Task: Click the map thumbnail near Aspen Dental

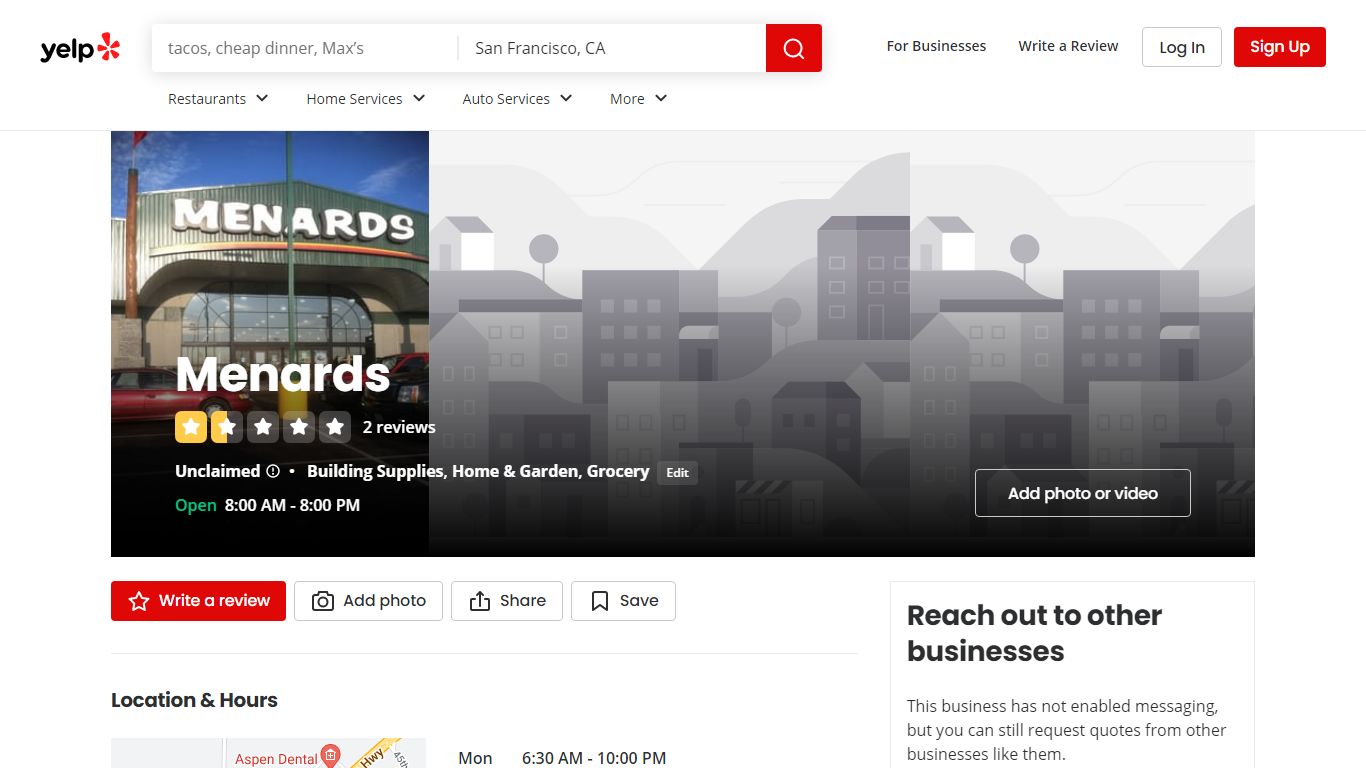Action: click(268, 753)
